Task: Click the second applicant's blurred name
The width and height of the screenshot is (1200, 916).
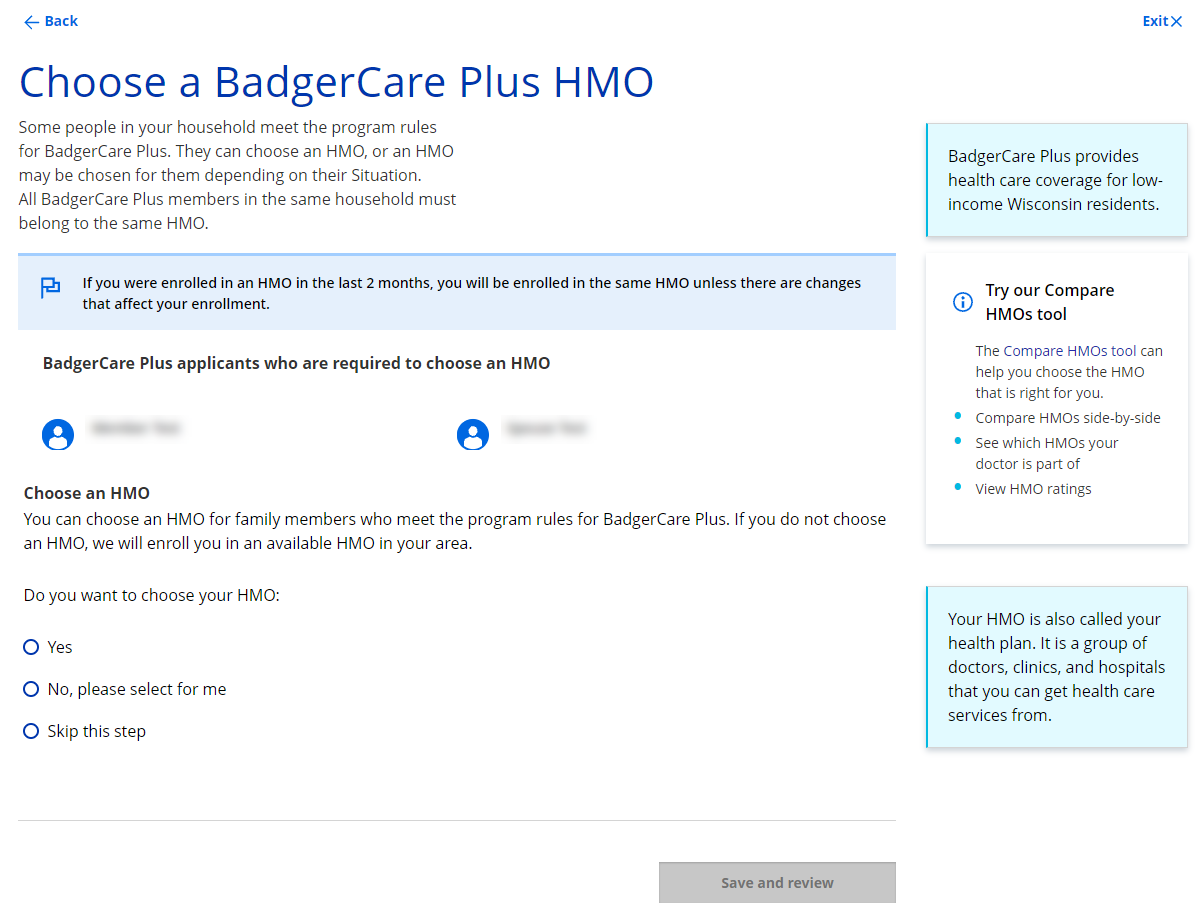Action: click(x=545, y=428)
